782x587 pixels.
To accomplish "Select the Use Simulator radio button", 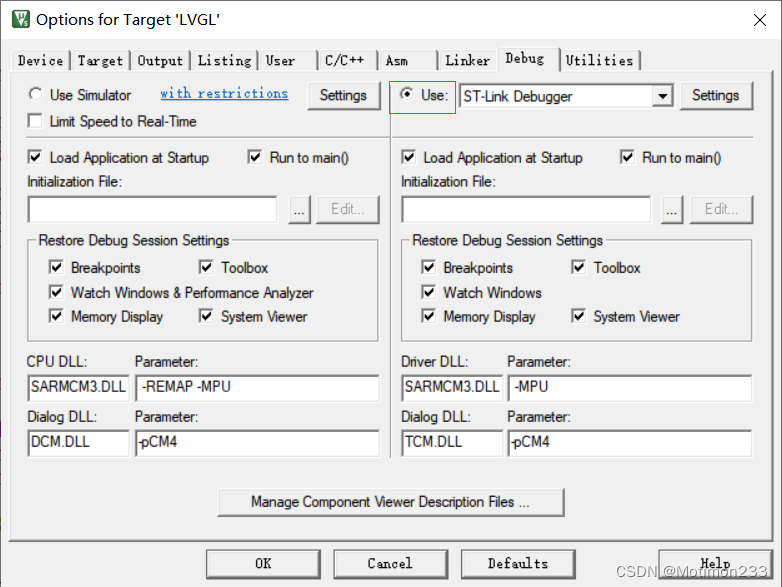I will 35,94.
